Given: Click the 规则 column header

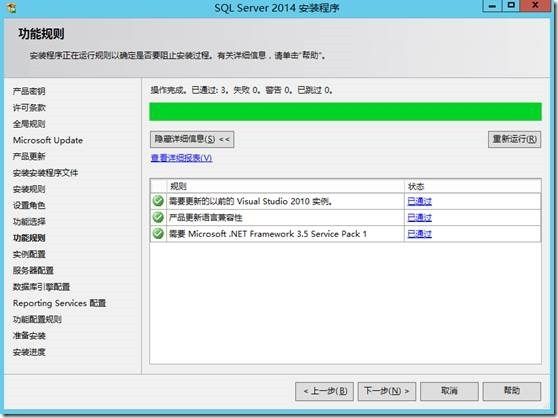Looking at the screenshot, I should (x=285, y=186).
